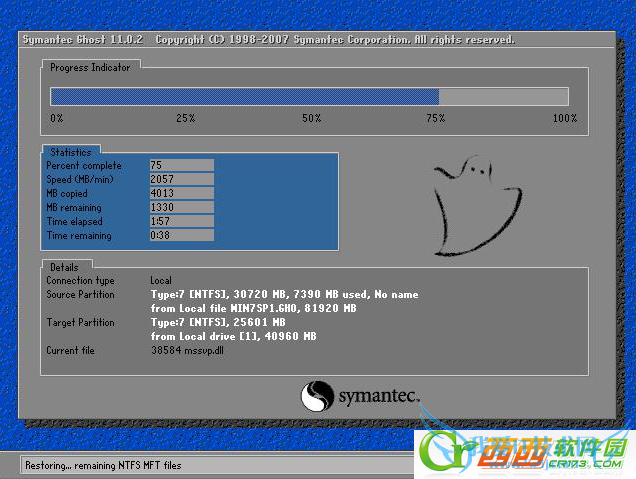Click source line 'Type:7 [NTFS], 30720 MB'

(284, 294)
